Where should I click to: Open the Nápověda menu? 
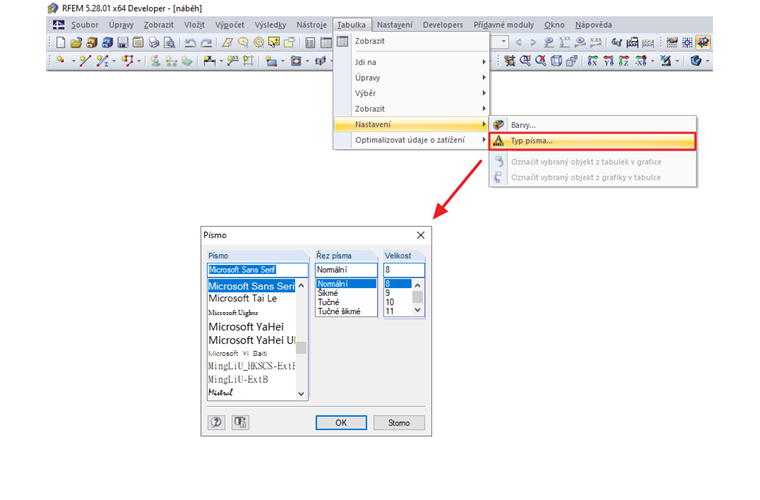pos(593,25)
